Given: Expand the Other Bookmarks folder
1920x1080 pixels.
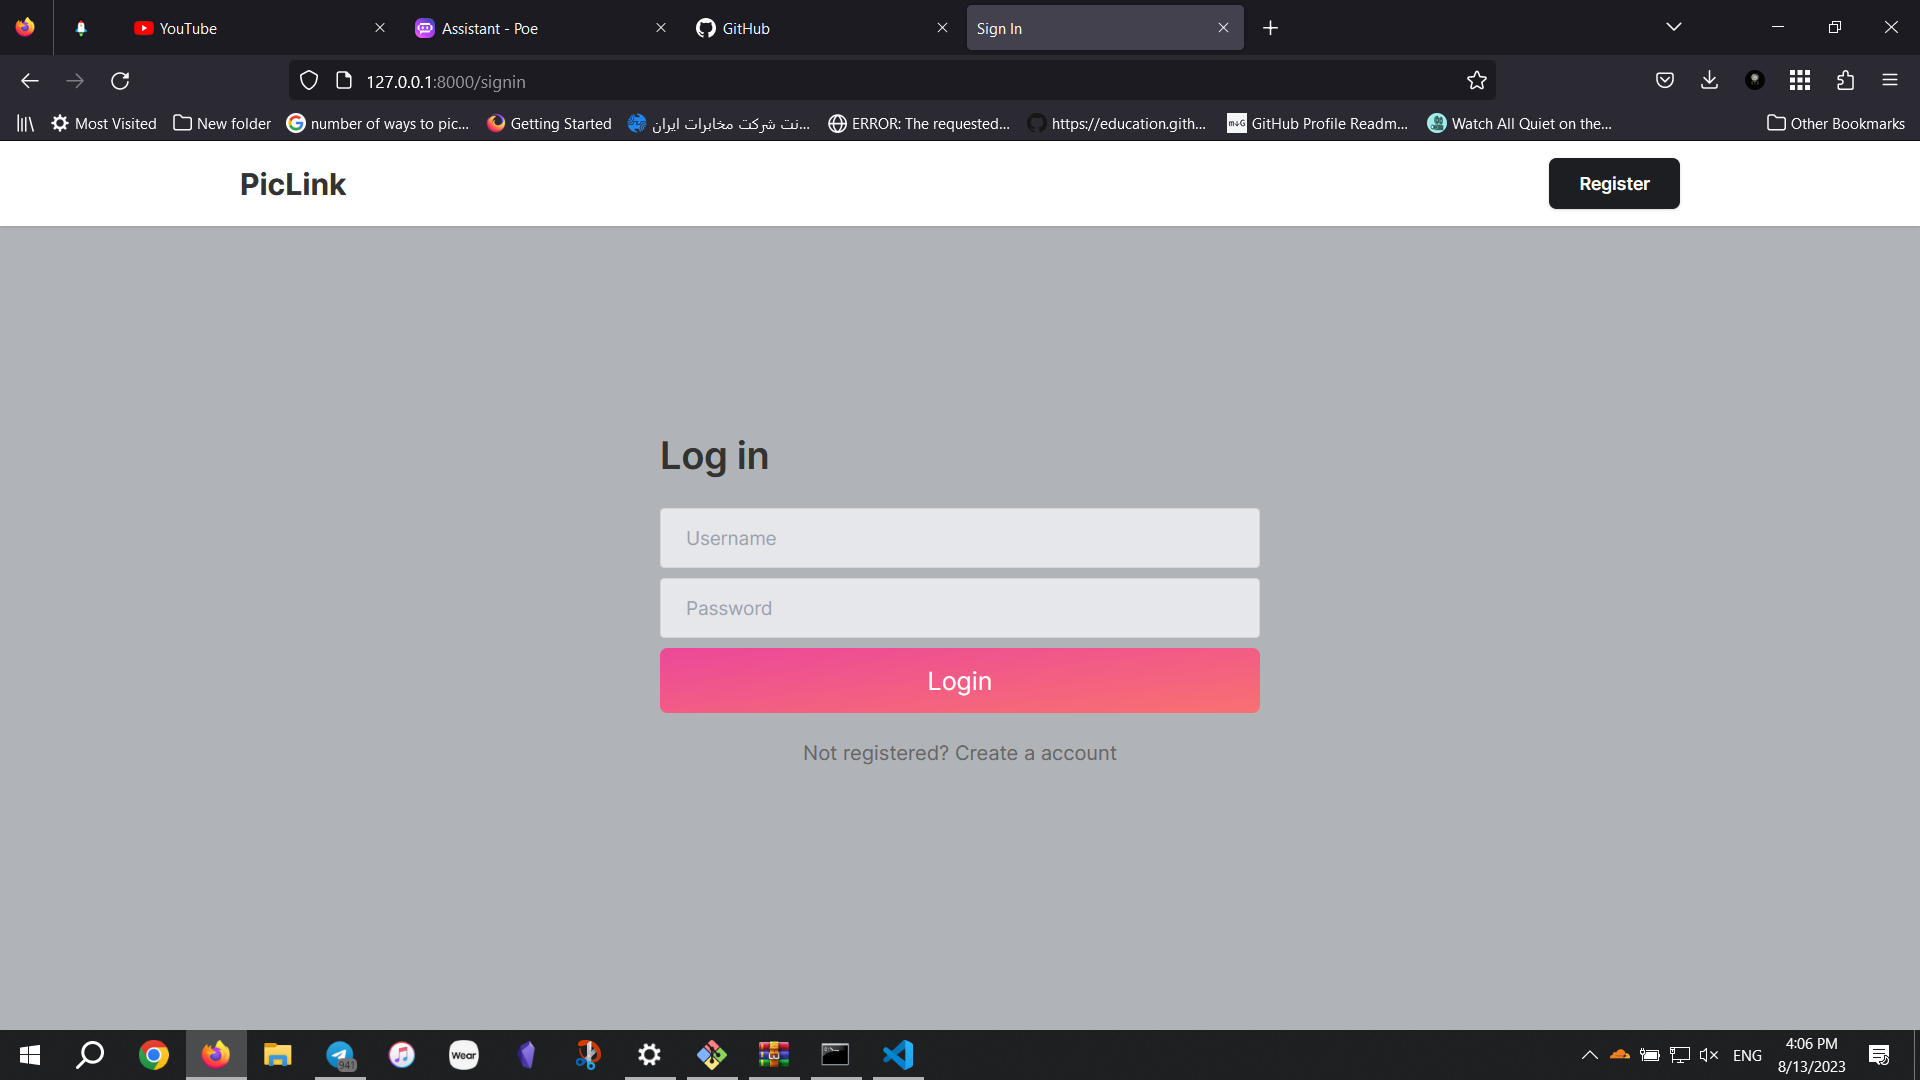Looking at the screenshot, I should coord(1836,123).
